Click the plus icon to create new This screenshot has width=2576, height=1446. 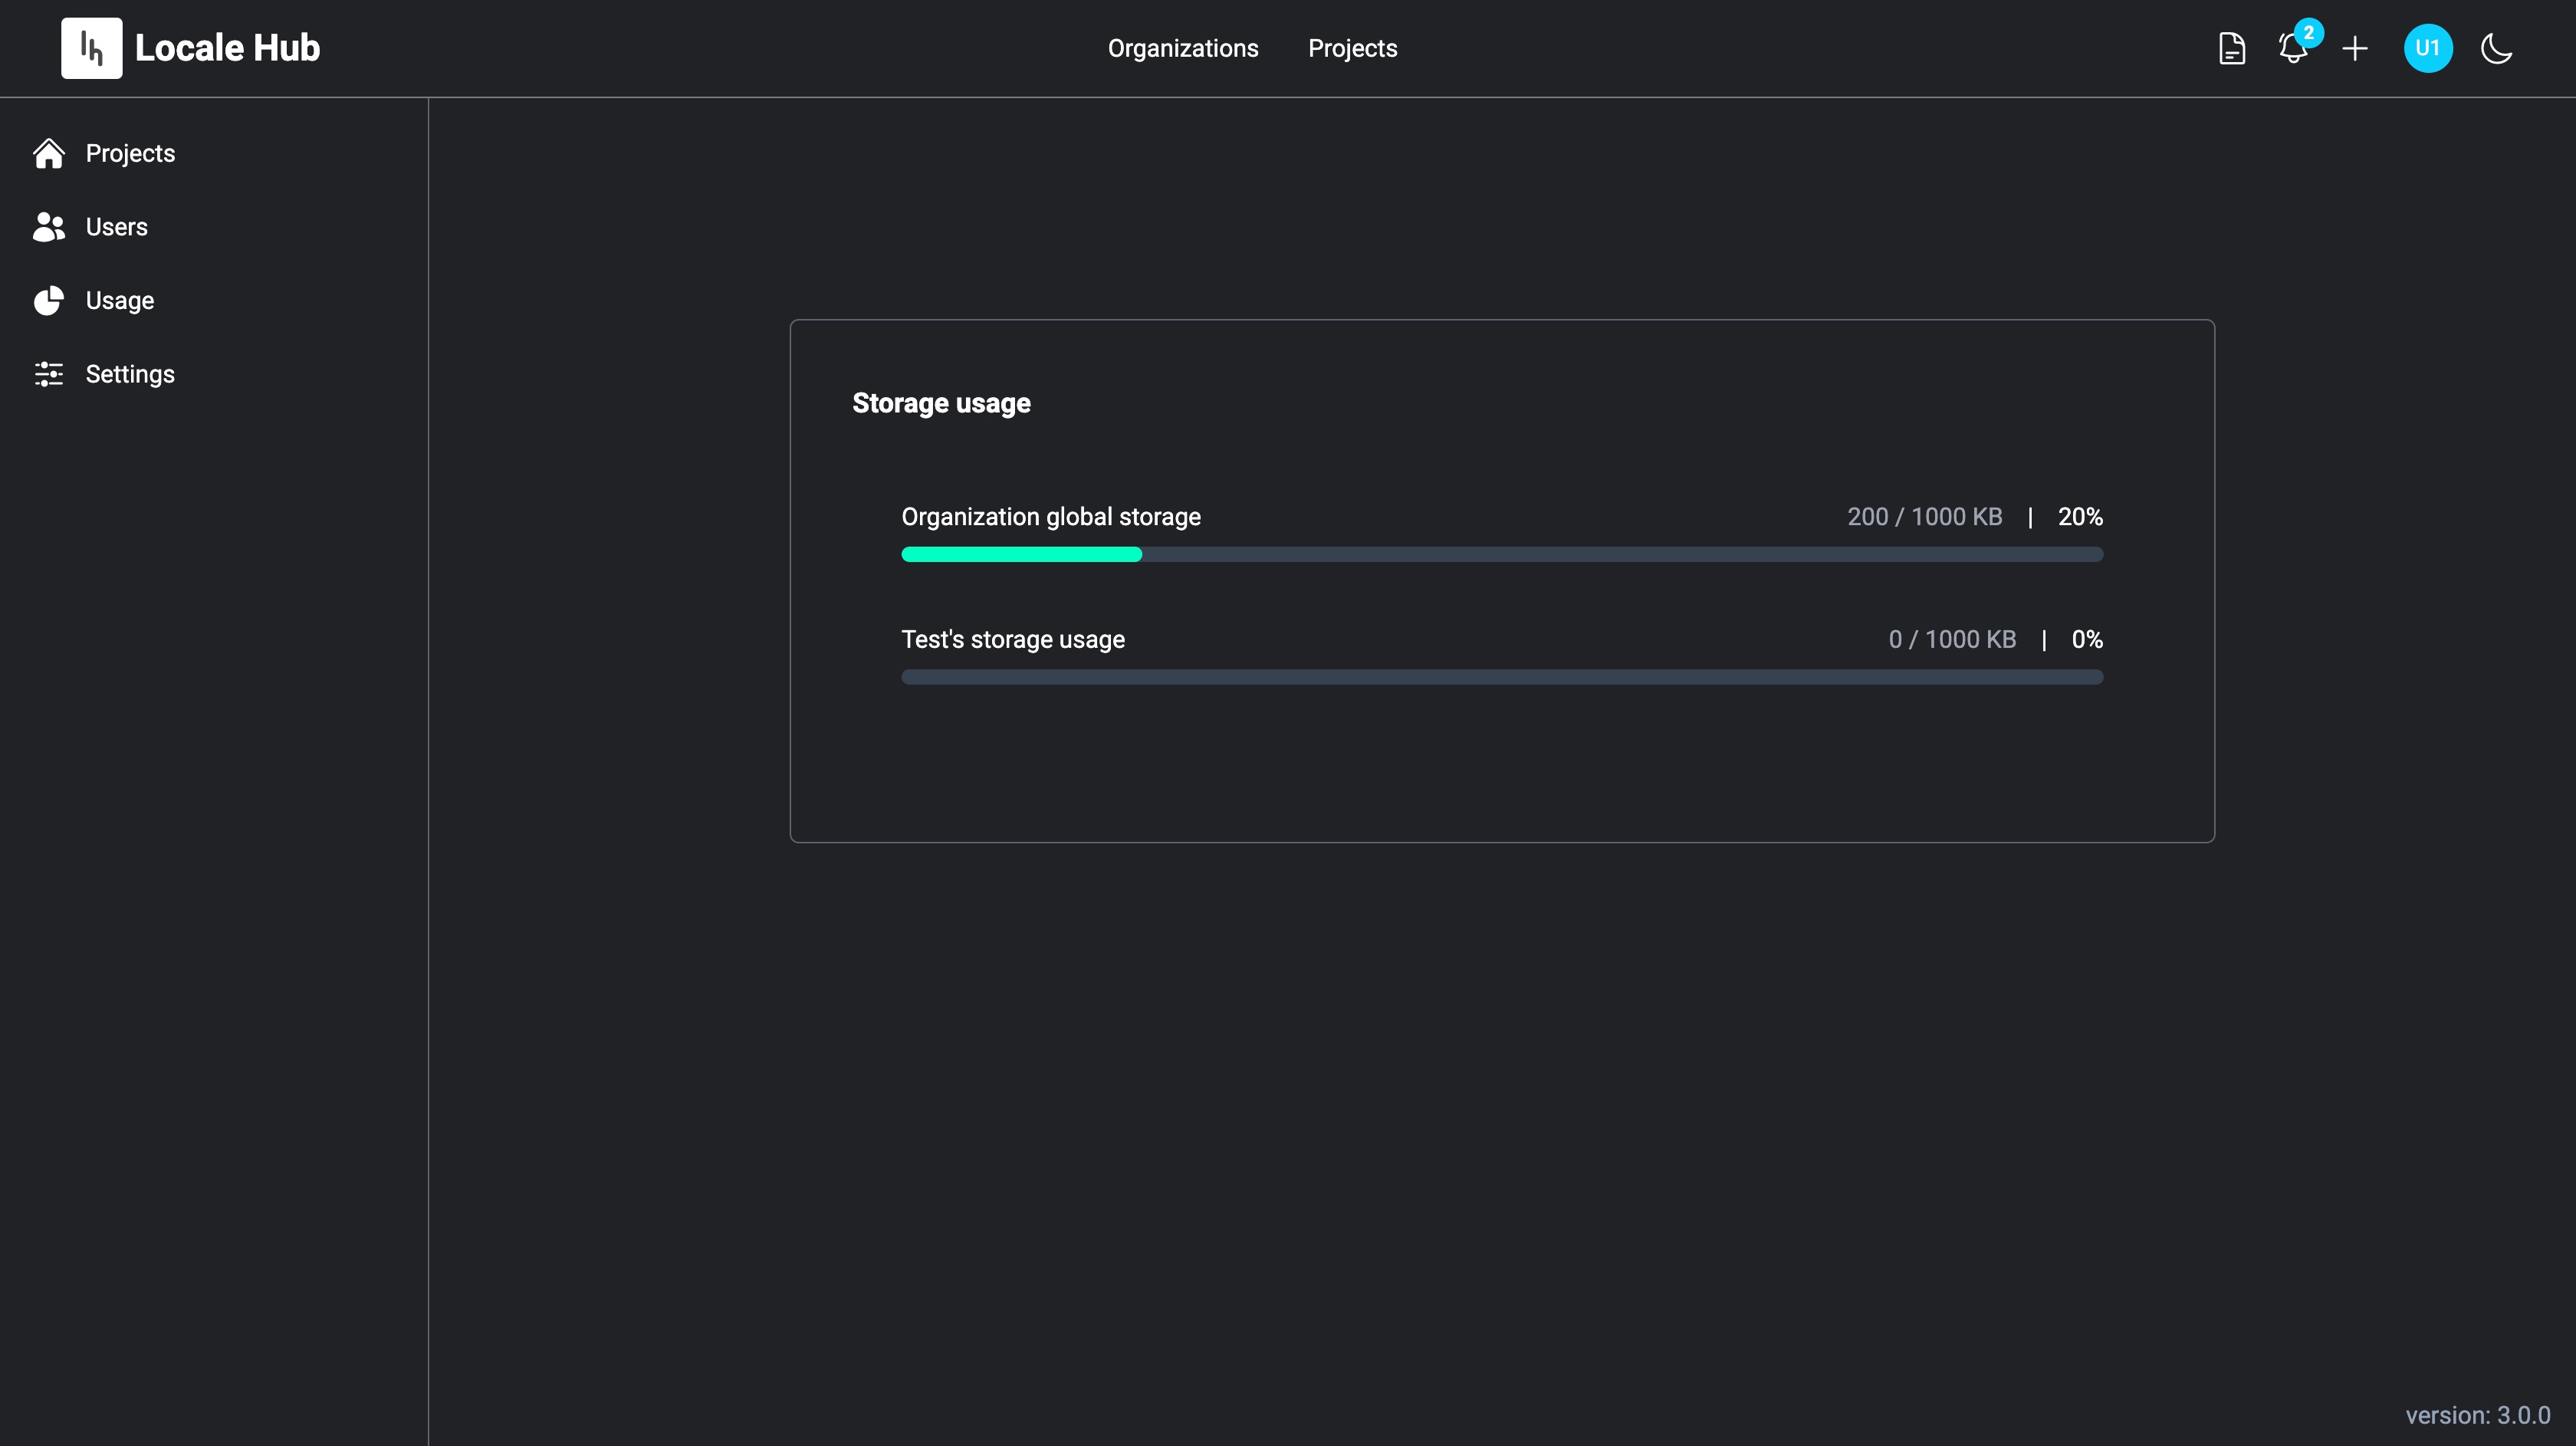click(2355, 48)
